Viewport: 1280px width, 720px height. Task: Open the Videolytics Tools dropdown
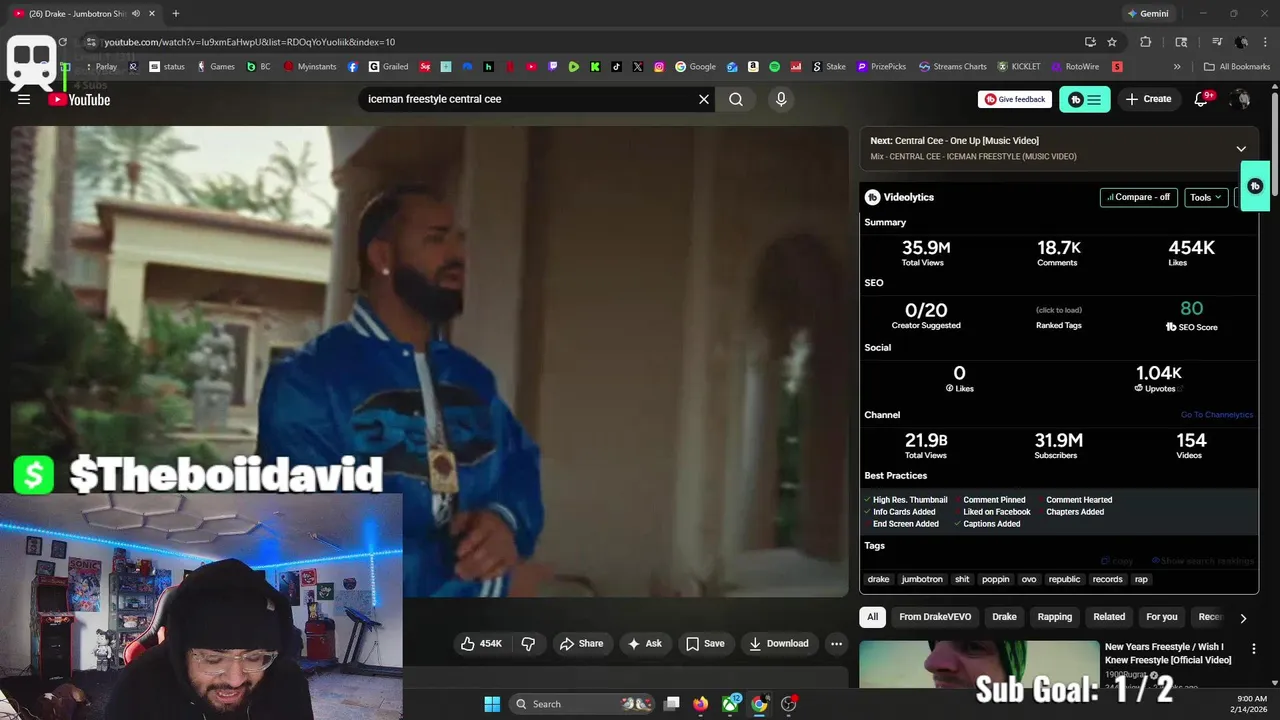pos(1206,197)
